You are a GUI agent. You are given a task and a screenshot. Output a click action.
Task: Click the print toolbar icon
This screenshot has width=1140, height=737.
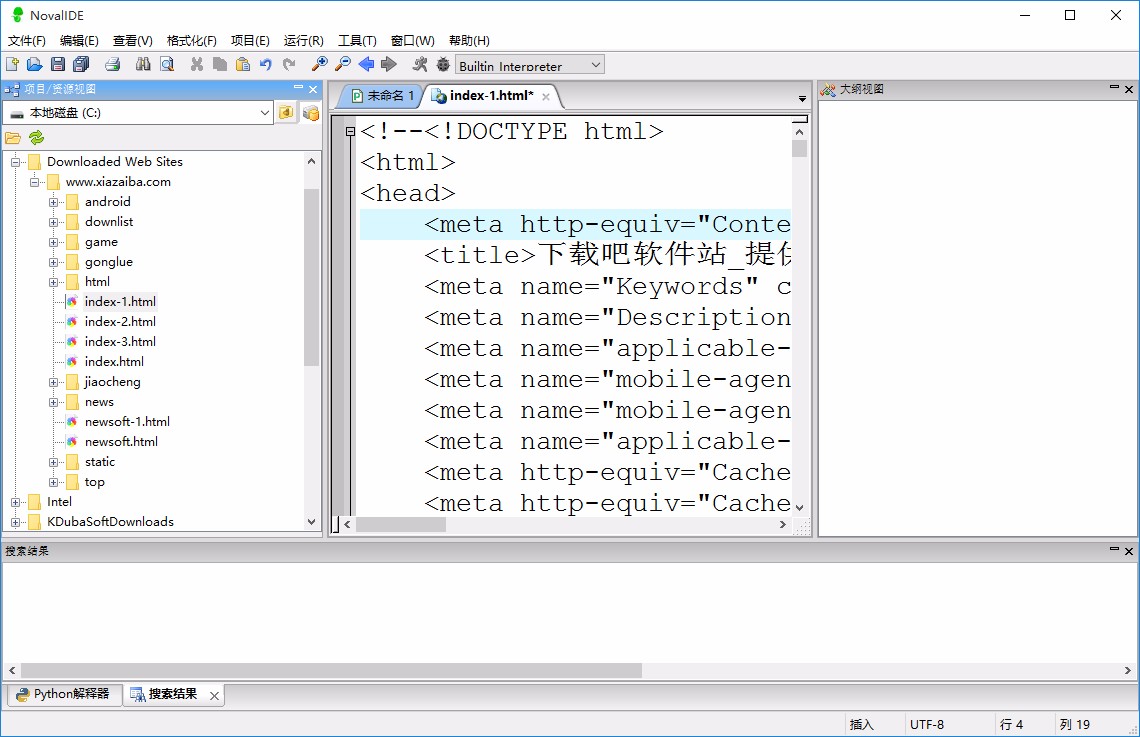pos(113,65)
